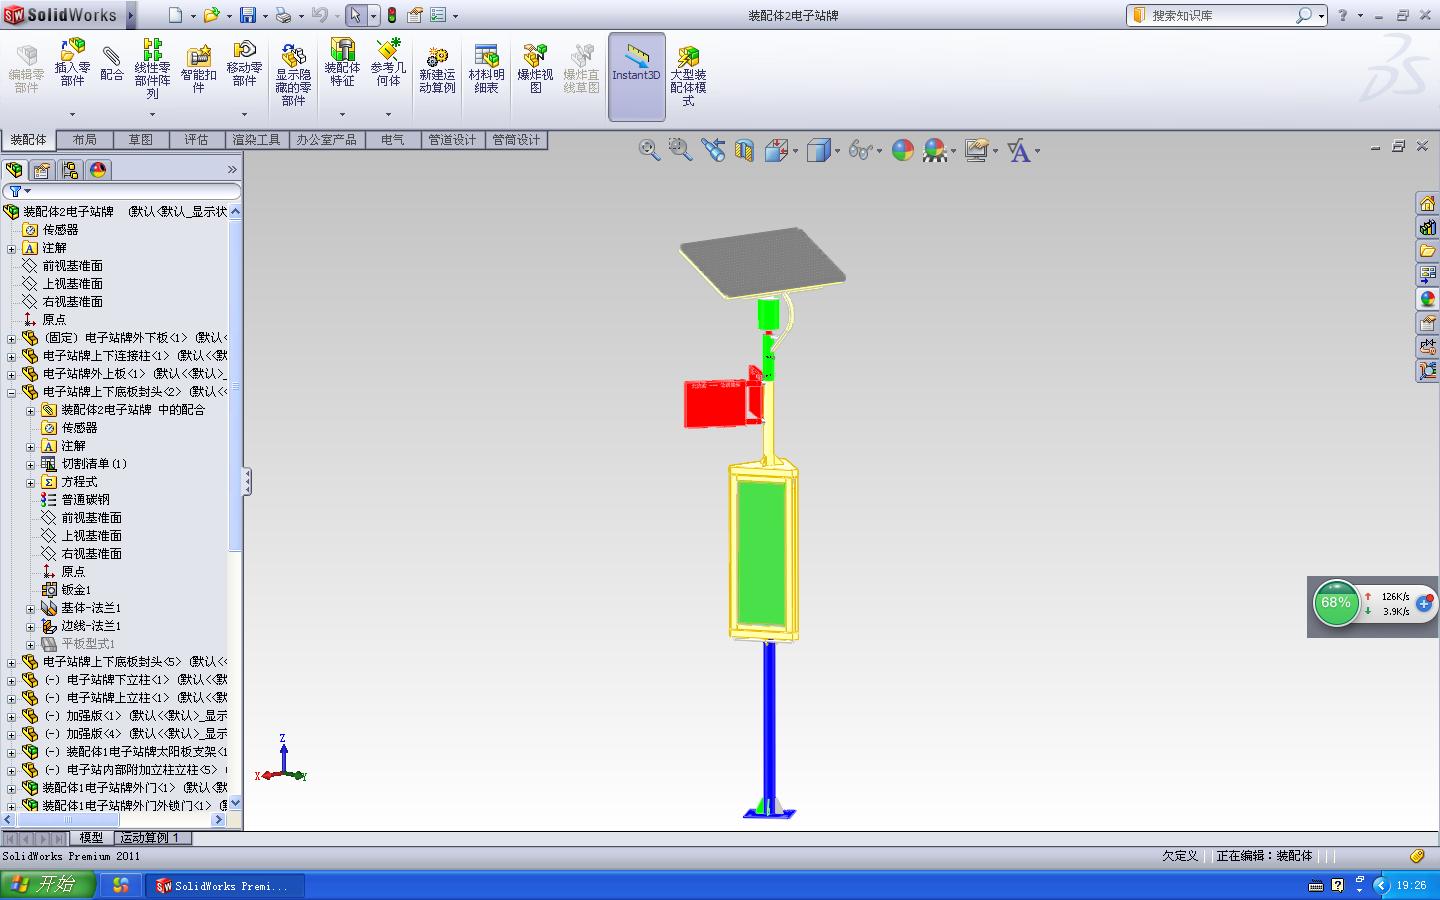Open the 运动算例 1 bottom tab
The image size is (1440, 900).
coord(150,838)
